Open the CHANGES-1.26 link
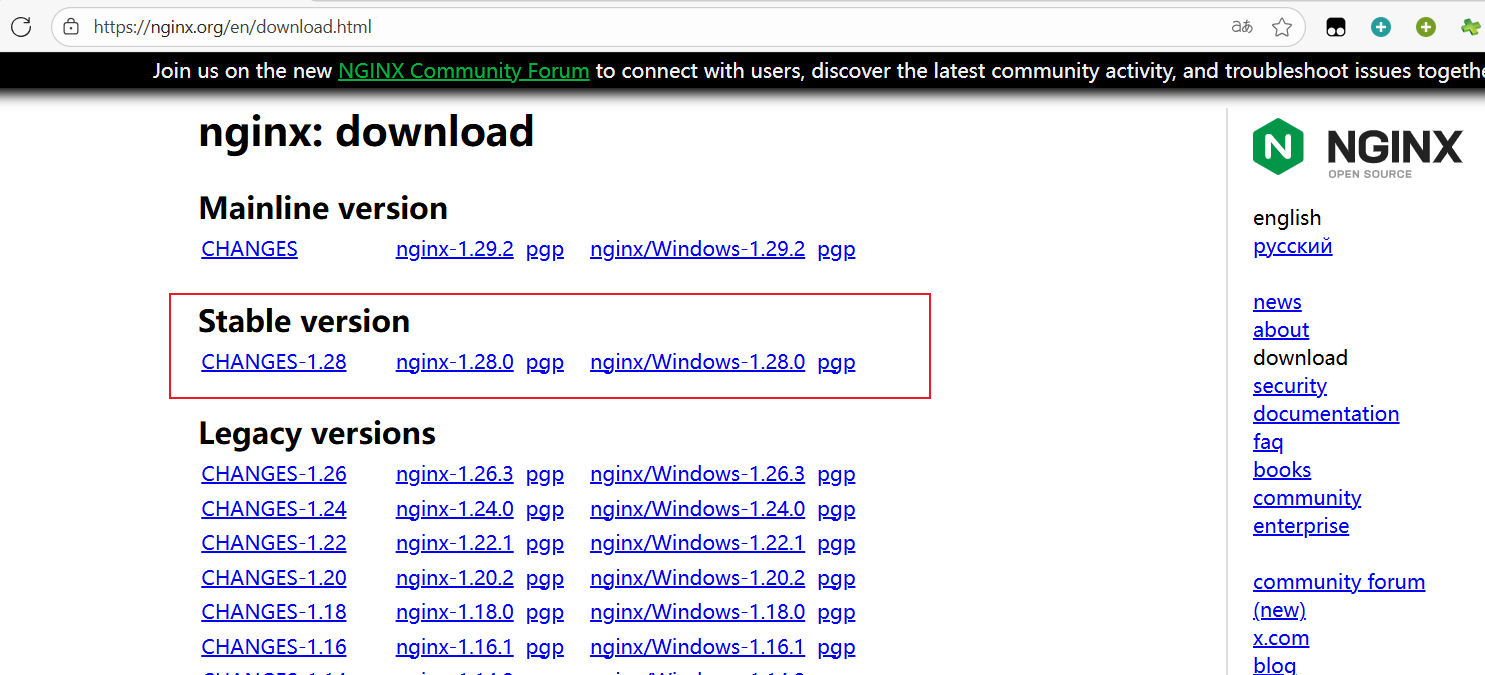 (x=274, y=474)
